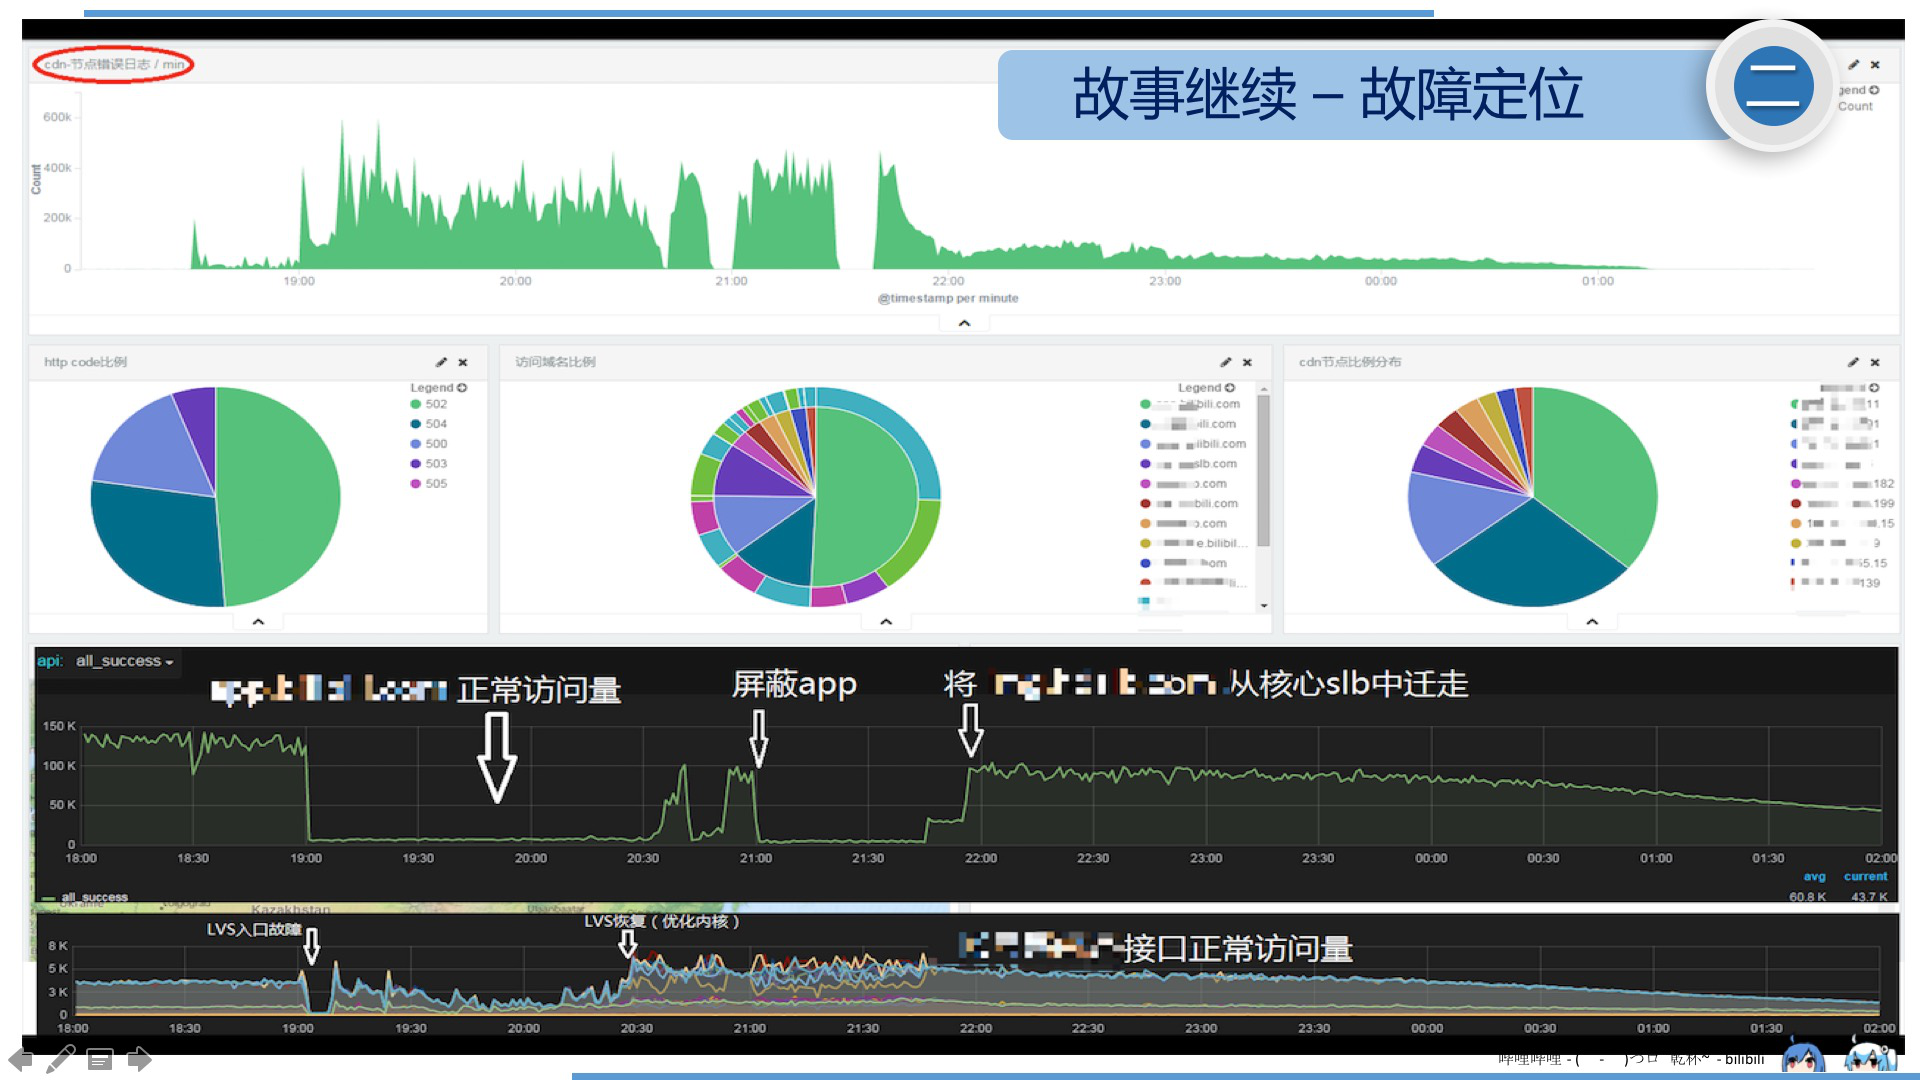Open the slide menu icon
The height and width of the screenshot is (1080, 1920).
100,1059
